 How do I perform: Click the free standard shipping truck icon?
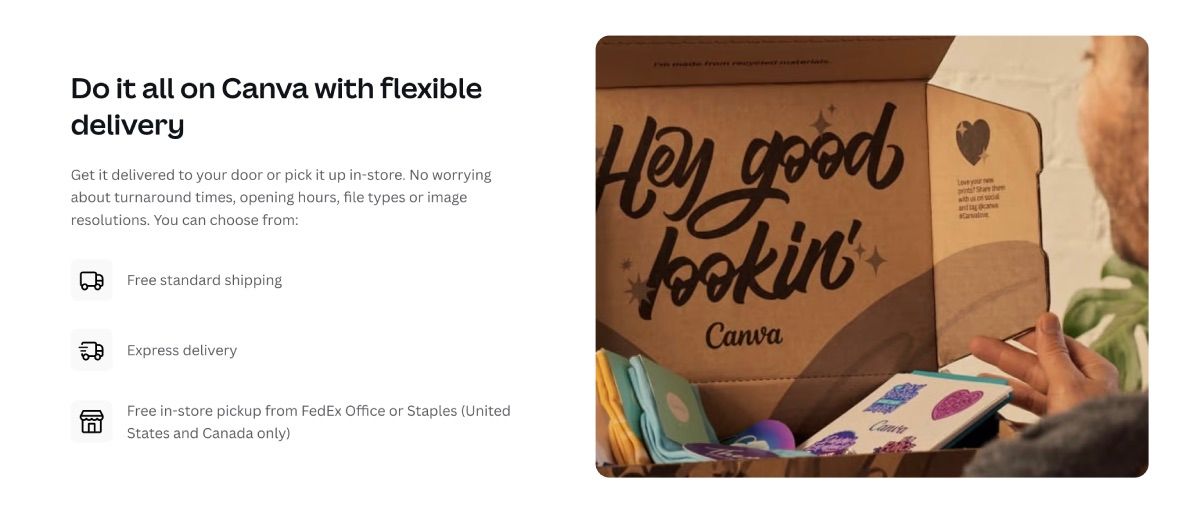click(x=92, y=280)
